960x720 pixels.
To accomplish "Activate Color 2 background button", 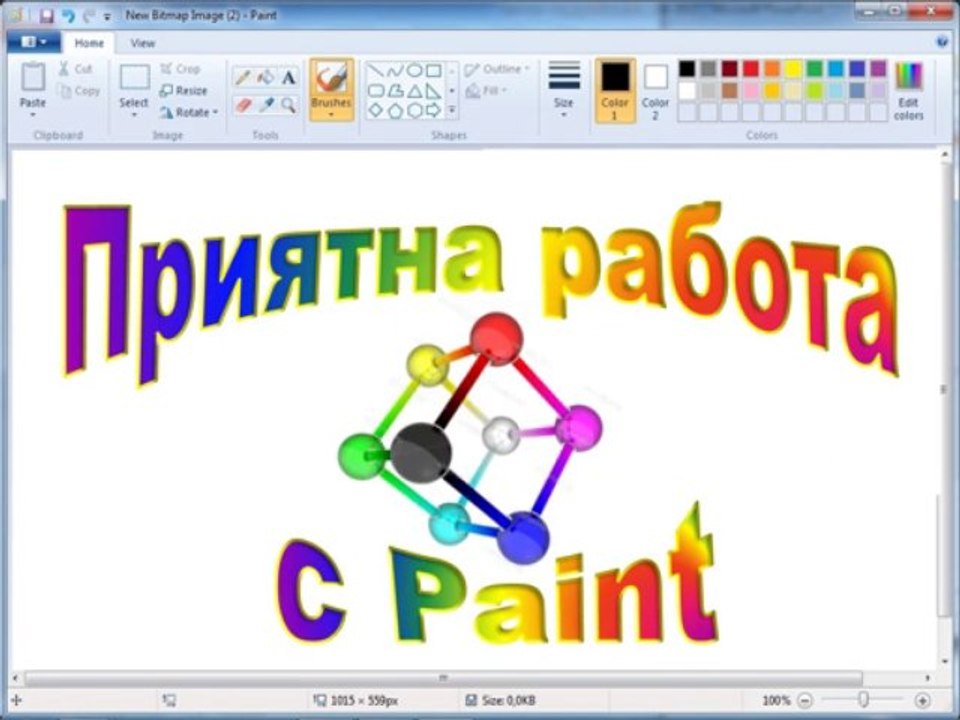I will click(x=655, y=91).
